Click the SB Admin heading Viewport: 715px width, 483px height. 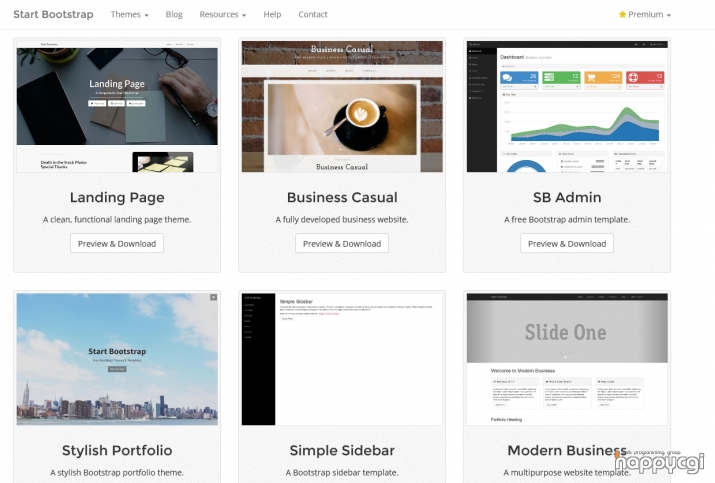click(x=567, y=197)
